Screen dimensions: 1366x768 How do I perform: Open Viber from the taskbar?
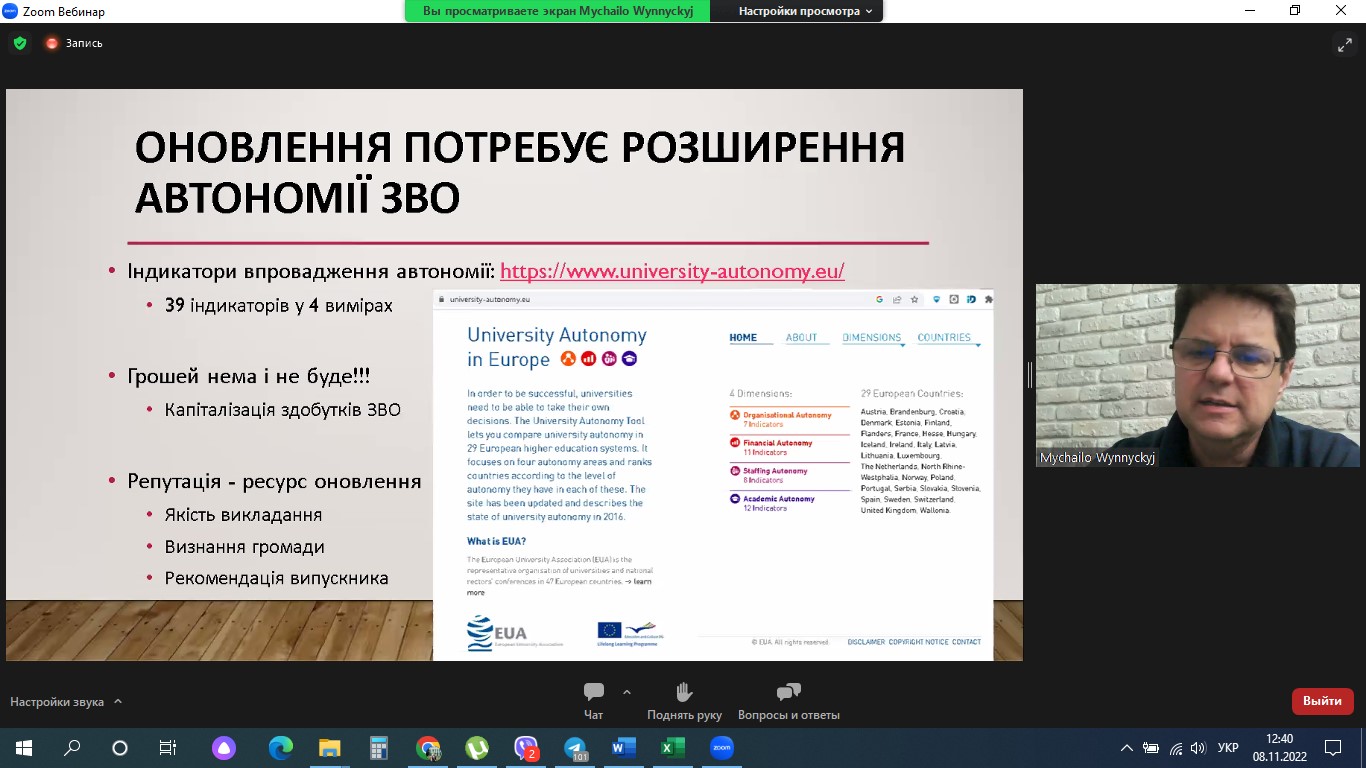[526, 748]
